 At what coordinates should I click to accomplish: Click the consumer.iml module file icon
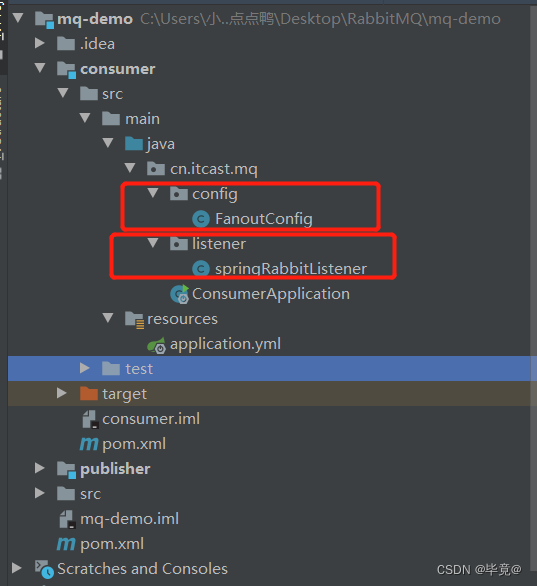[x=90, y=419]
